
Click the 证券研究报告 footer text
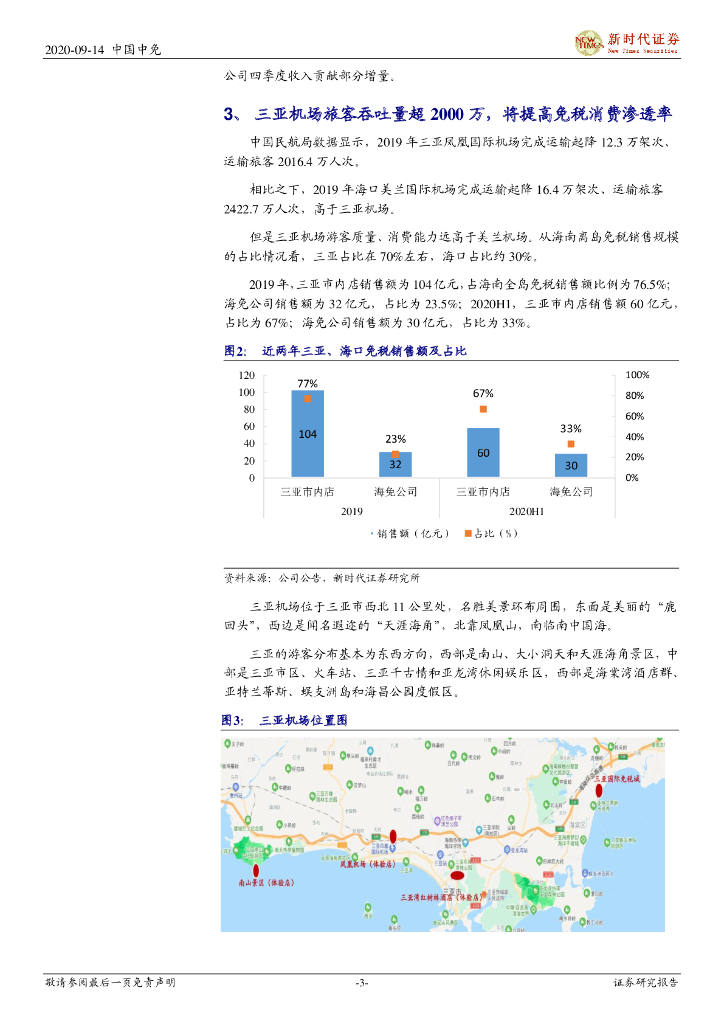coord(646,982)
